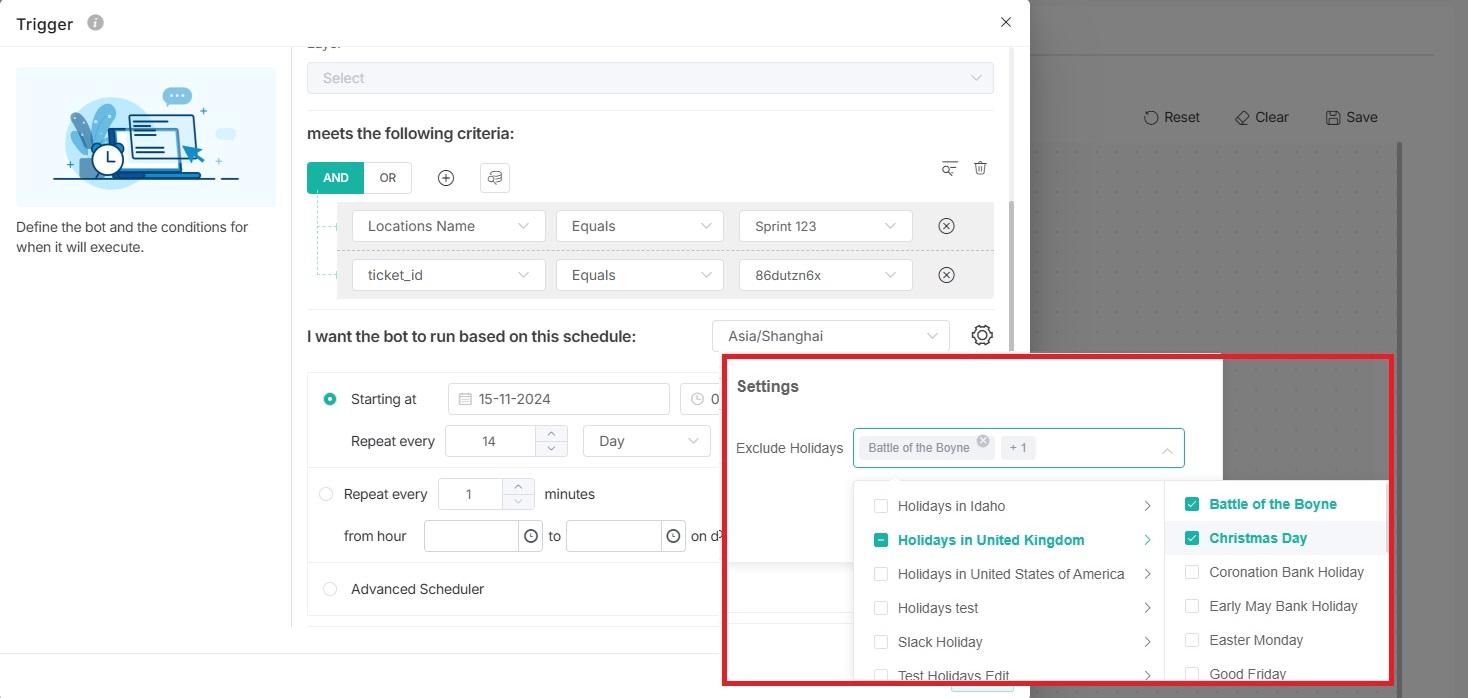Click the Starting at date field
Image resolution: width=1468 pixels, height=698 pixels.
[x=558, y=399]
